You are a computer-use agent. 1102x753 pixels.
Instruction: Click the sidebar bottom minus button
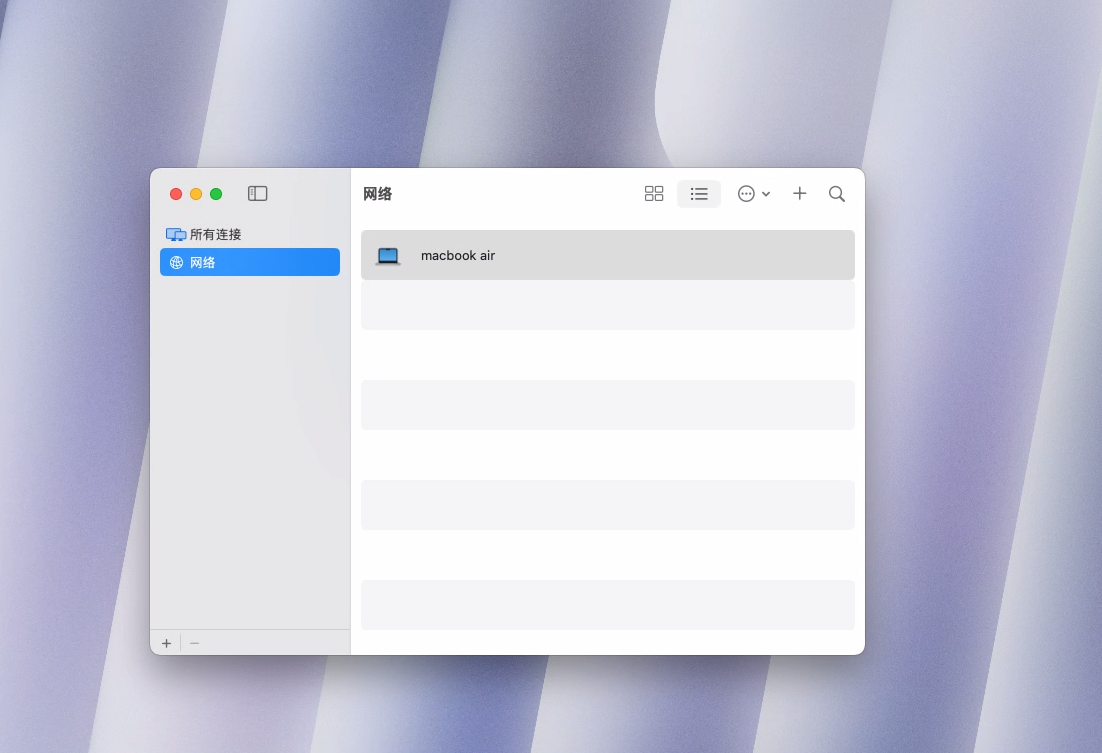195,643
